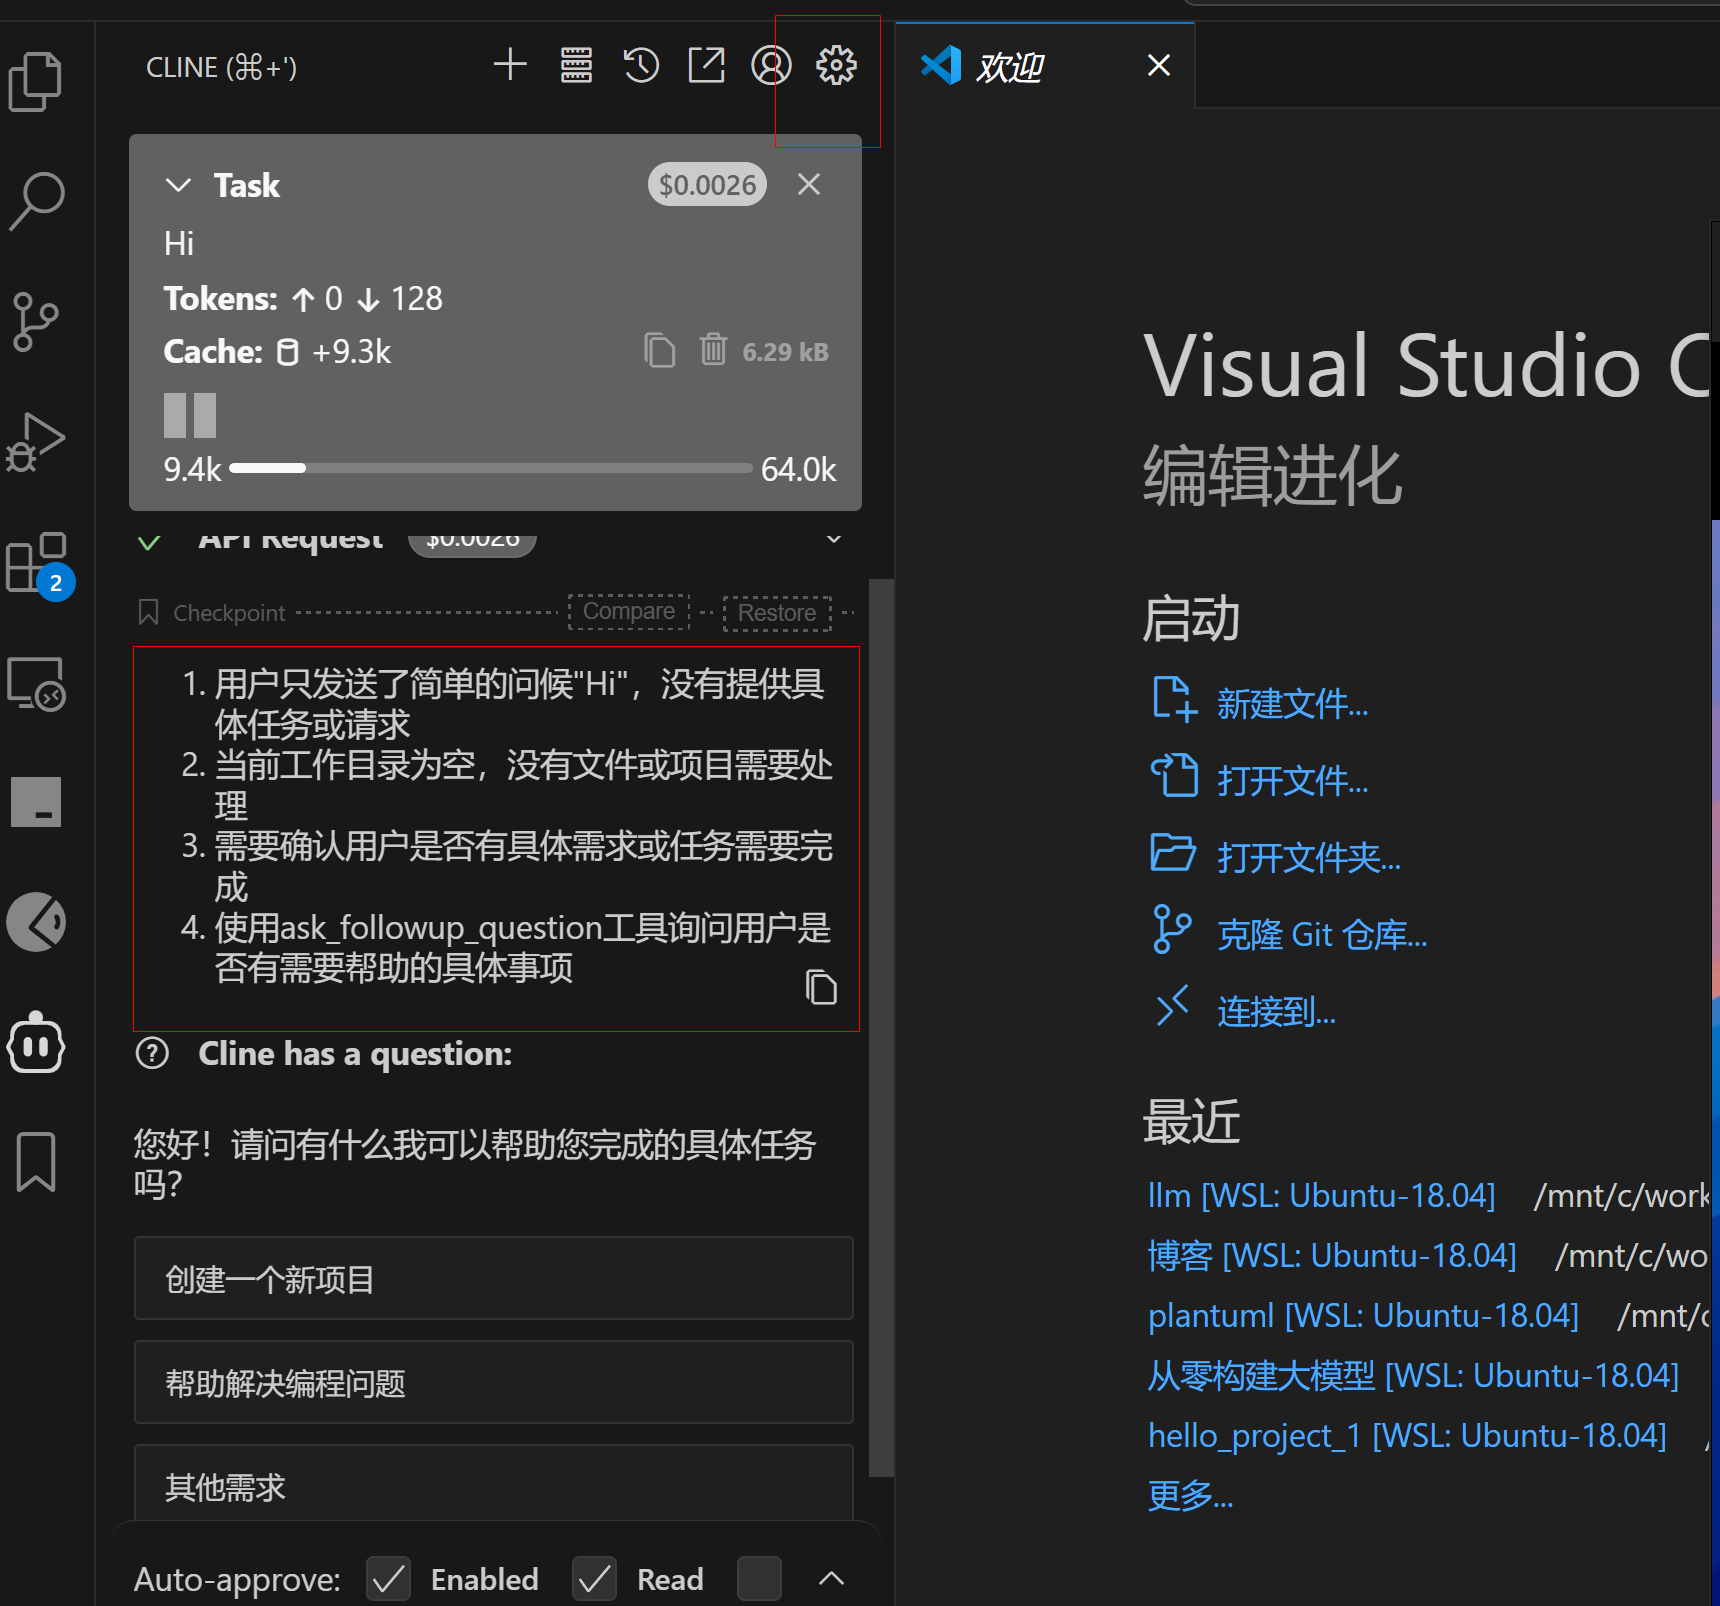Open the panel icon below Remote Explorer
This screenshot has height=1606, width=1720.
pyautogui.click(x=36, y=802)
